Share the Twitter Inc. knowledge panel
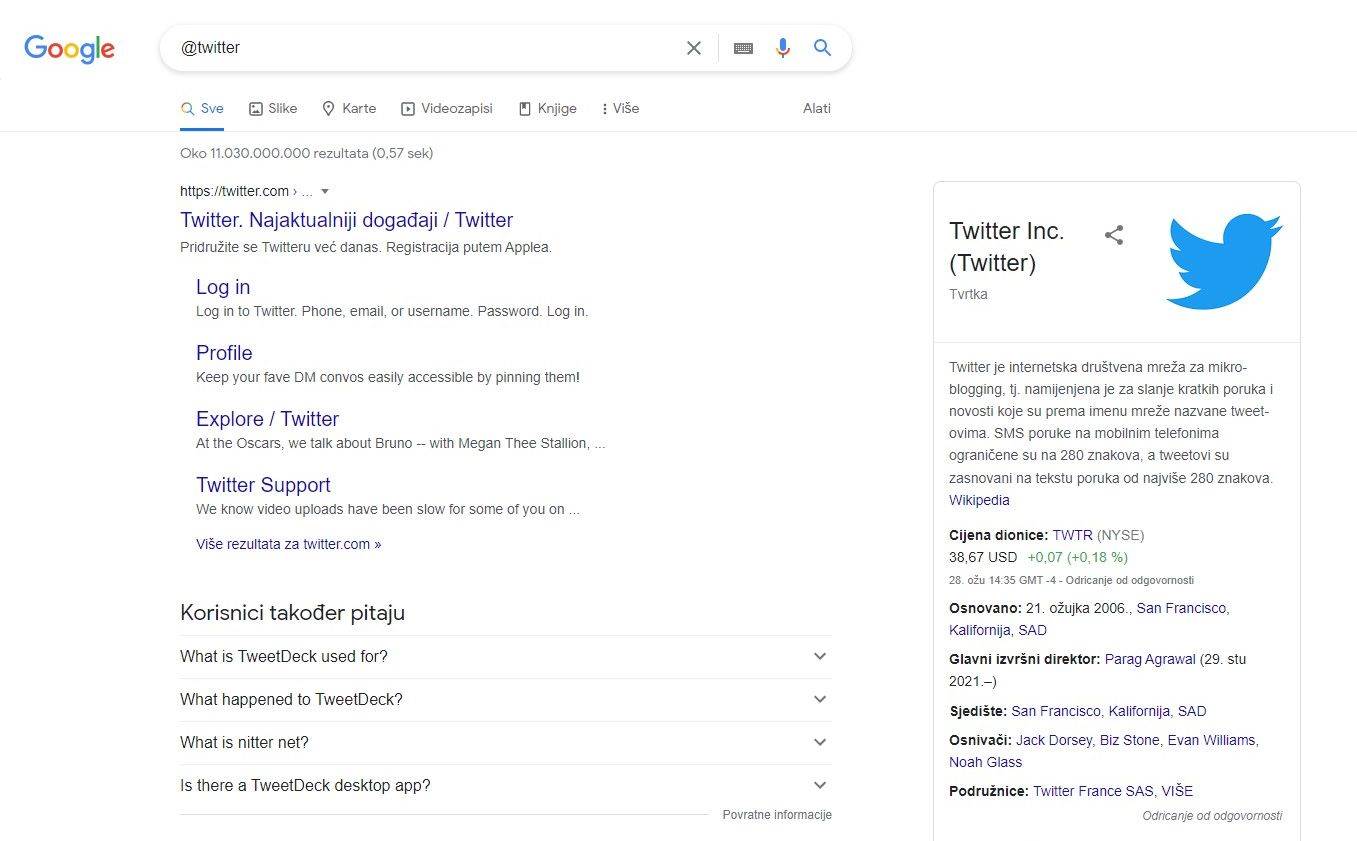1357x841 pixels. 1114,235
